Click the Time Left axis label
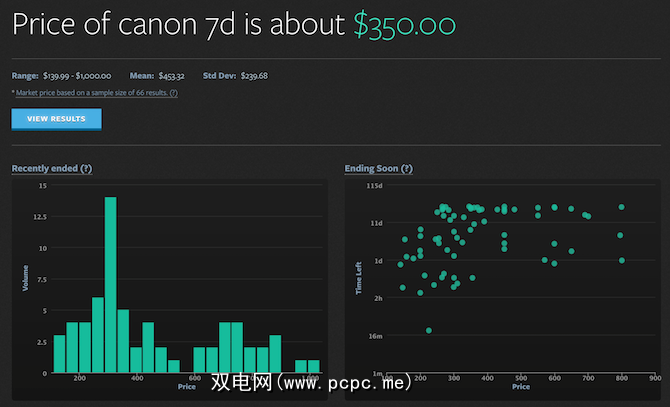Viewport: 670px width, 407px height. 359,278
